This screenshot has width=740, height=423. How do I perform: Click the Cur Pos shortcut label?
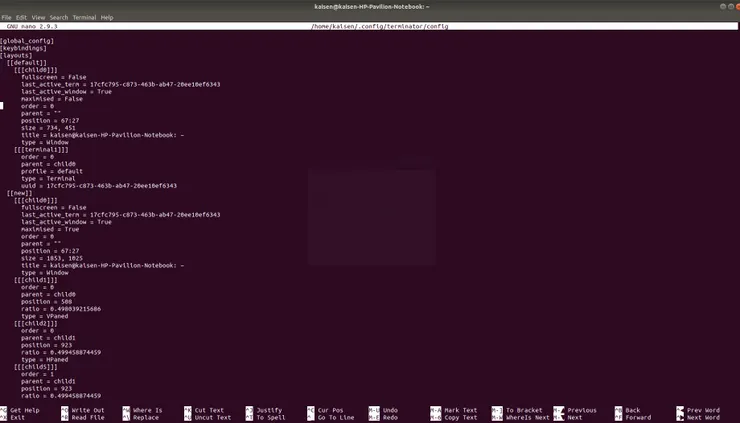coord(330,410)
